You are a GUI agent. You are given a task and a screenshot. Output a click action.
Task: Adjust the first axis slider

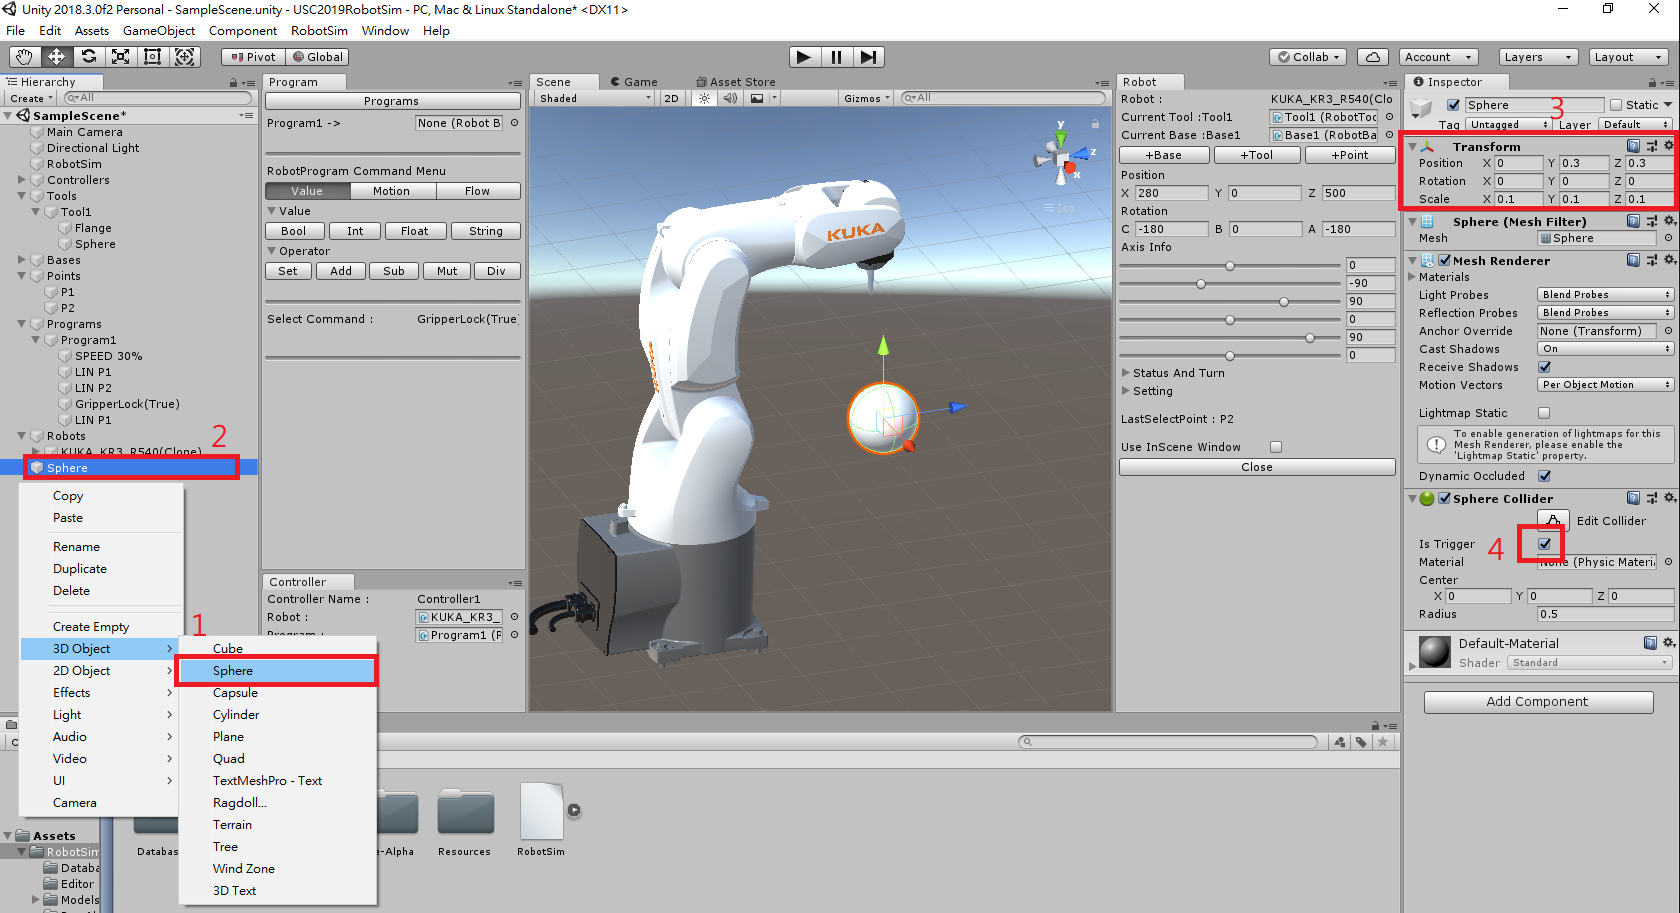pyautogui.click(x=1230, y=266)
